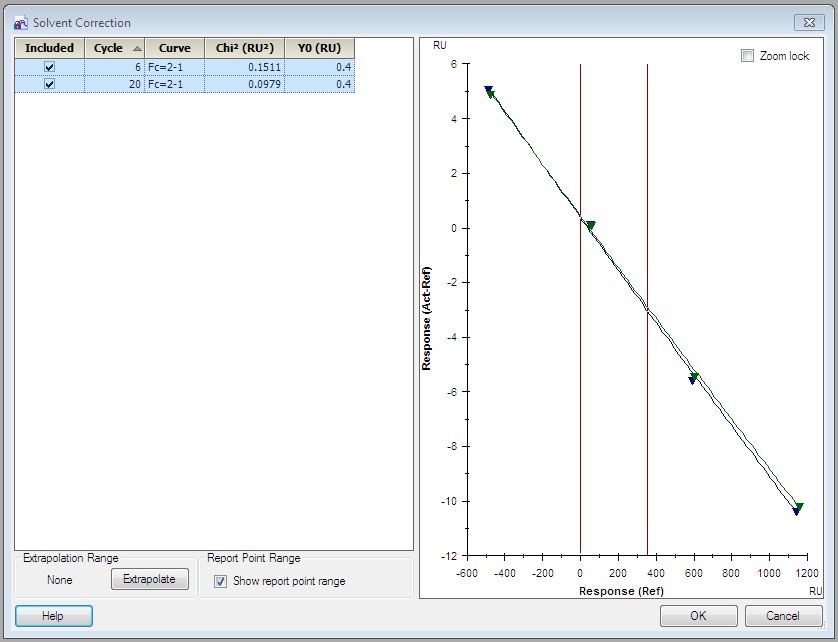
Task: Uncheck the Included box for cycle 20
Action: click(49, 84)
